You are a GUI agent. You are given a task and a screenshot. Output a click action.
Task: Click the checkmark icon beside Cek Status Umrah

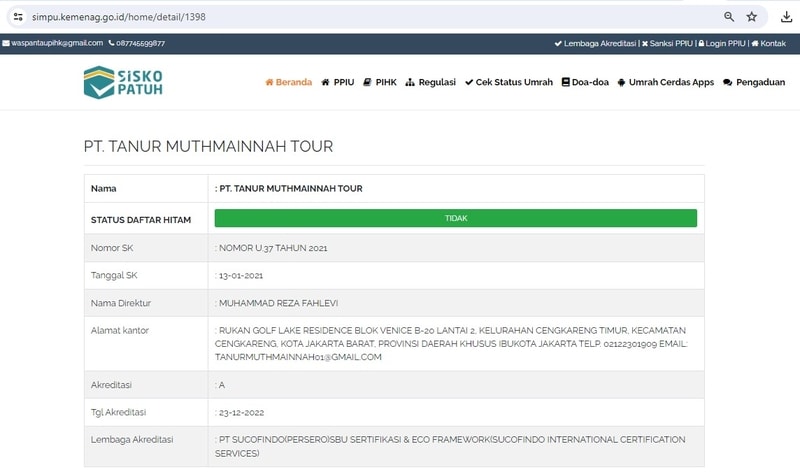pyautogui.click(x=469, y=82)
